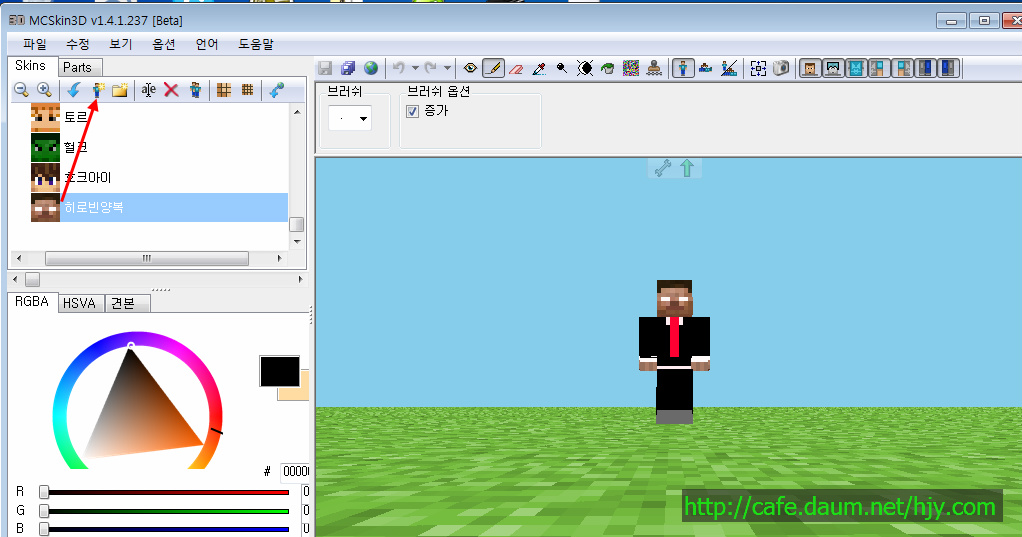Select the stamp tool
The height and width of the screenshot is (537, 1022).
click(654, 68)
